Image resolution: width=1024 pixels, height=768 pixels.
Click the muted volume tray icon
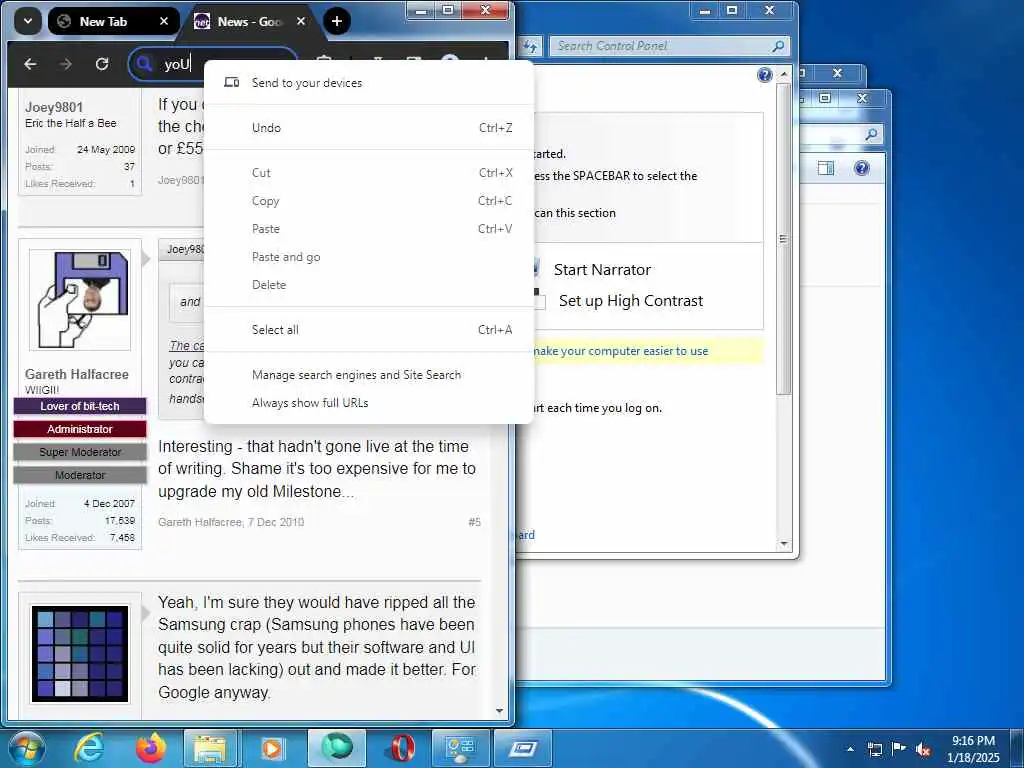click(923, 750)
